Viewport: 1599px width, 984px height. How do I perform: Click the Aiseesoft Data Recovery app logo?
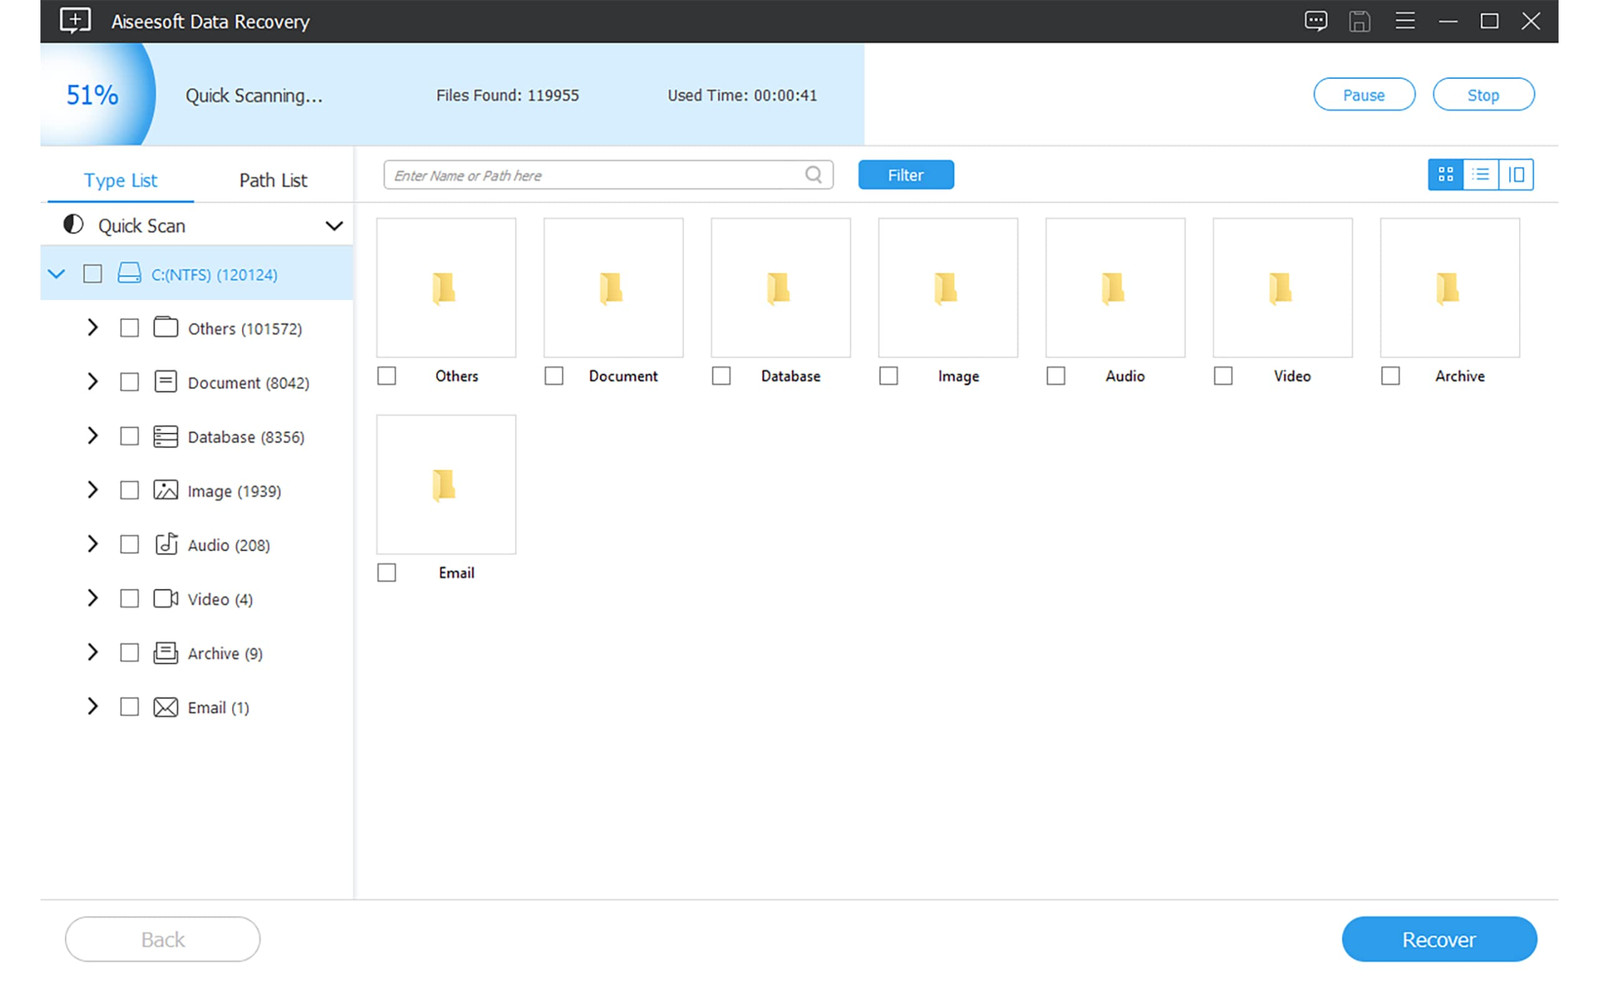[75, 21]
